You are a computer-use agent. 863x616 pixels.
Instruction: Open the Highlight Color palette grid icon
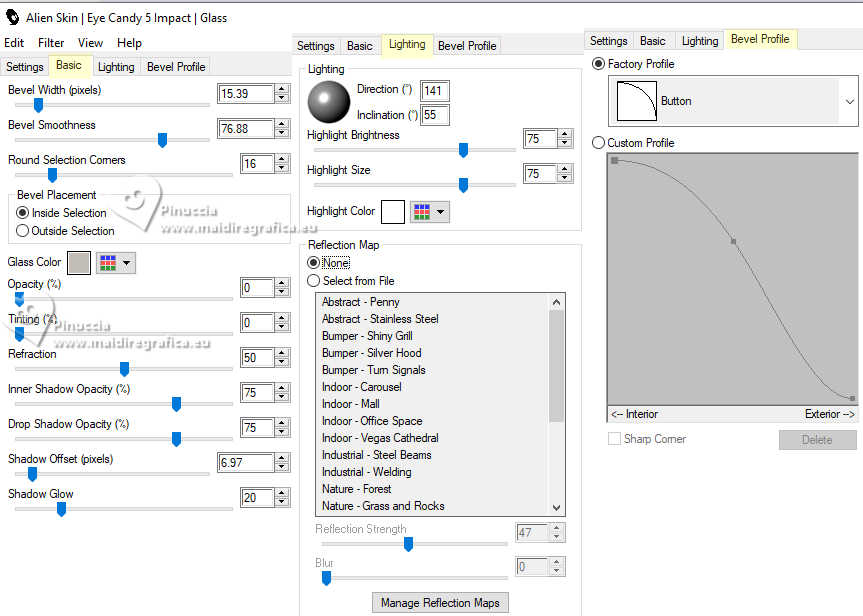click(422, 212)
